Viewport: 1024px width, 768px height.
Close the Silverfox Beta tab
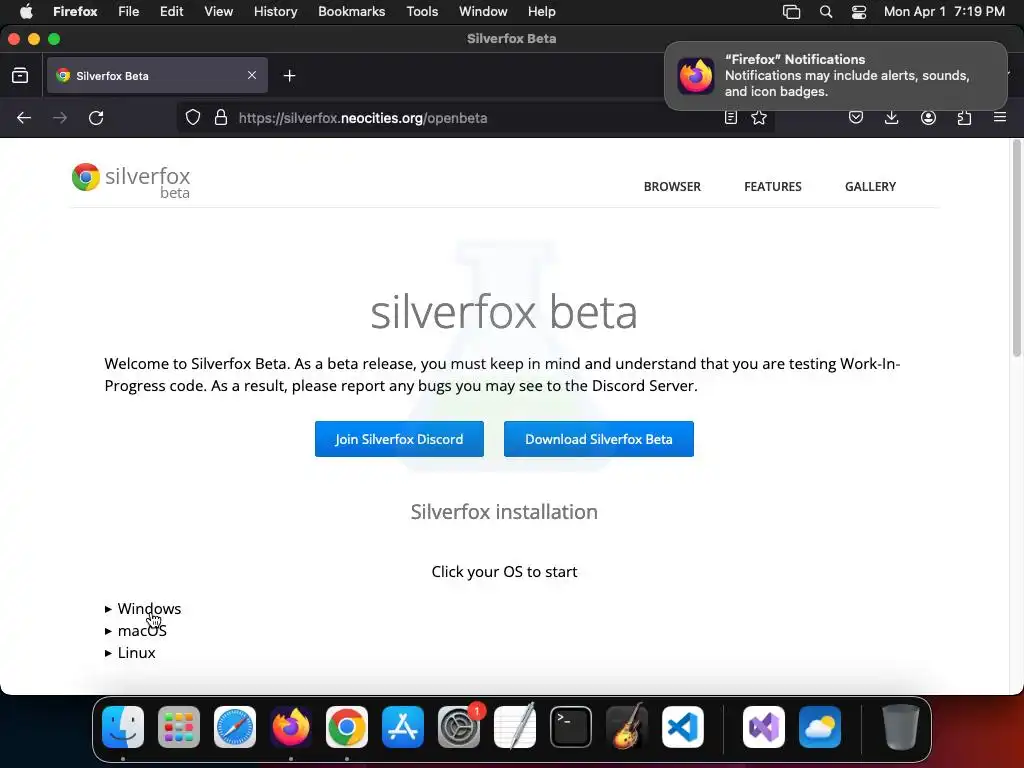[252, 75]
